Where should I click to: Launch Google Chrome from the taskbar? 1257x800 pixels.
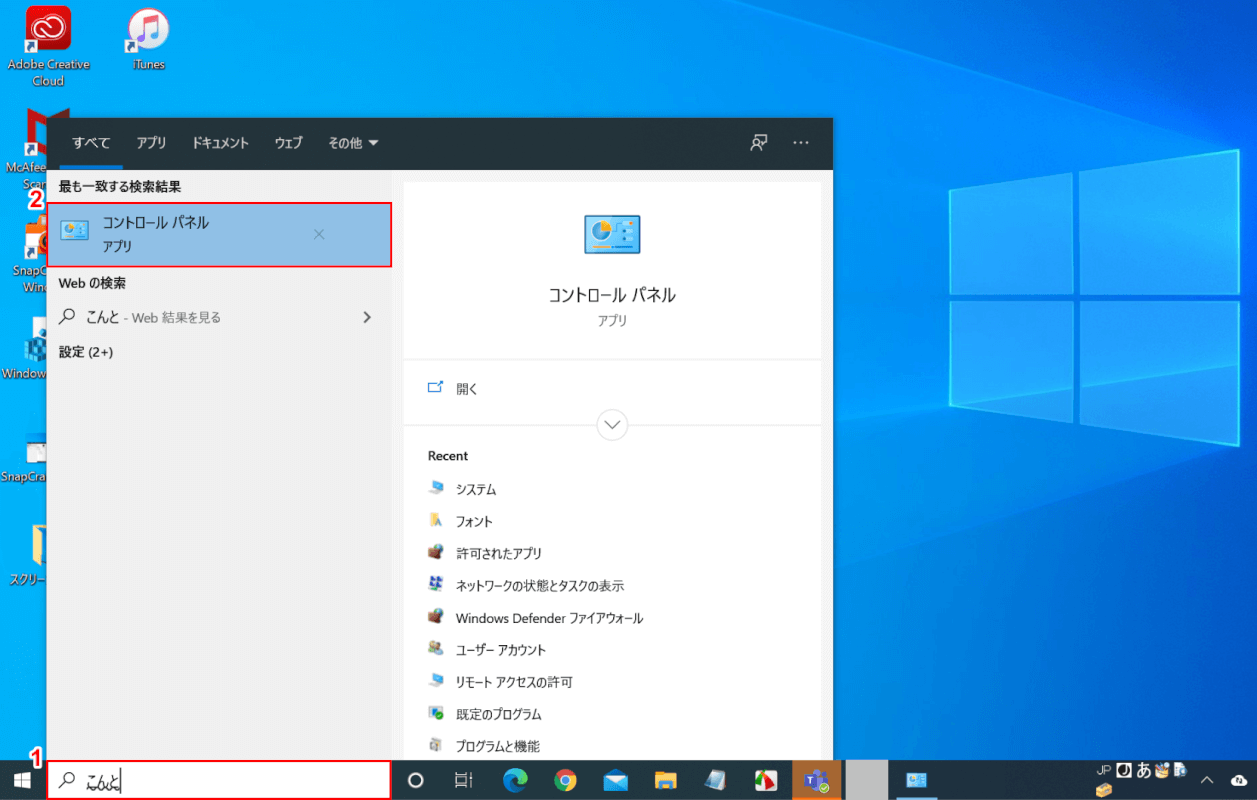tap(566, 780)
